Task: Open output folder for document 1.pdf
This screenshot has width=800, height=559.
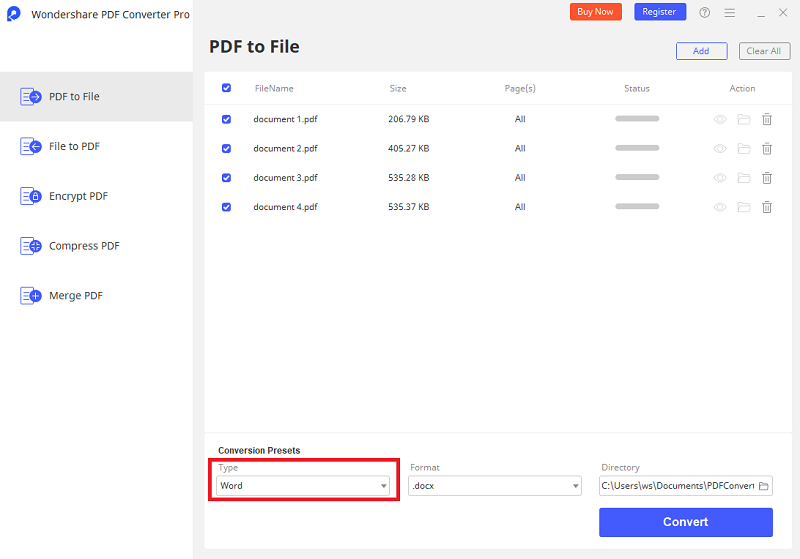Action: [x=744, y=119]
